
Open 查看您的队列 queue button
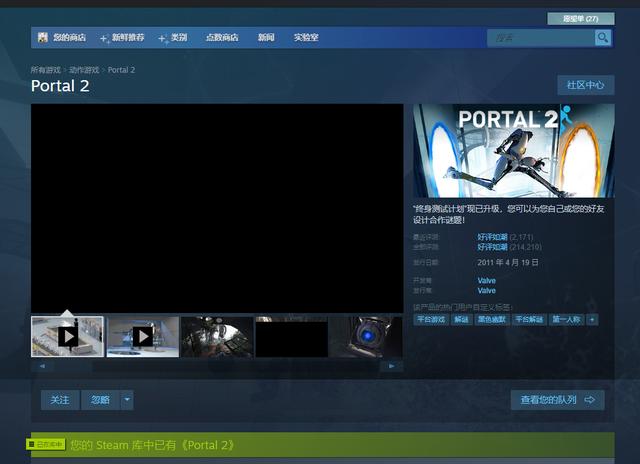[x=557, y=400]
